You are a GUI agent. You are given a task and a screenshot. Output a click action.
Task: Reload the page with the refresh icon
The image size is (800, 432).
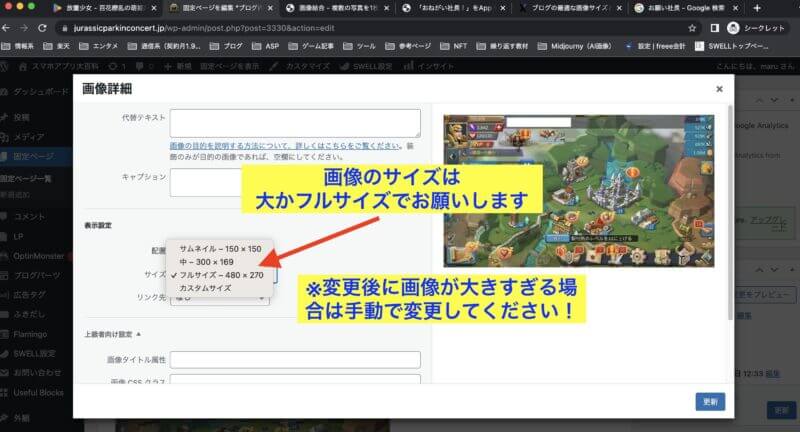[x=42, y=28]
